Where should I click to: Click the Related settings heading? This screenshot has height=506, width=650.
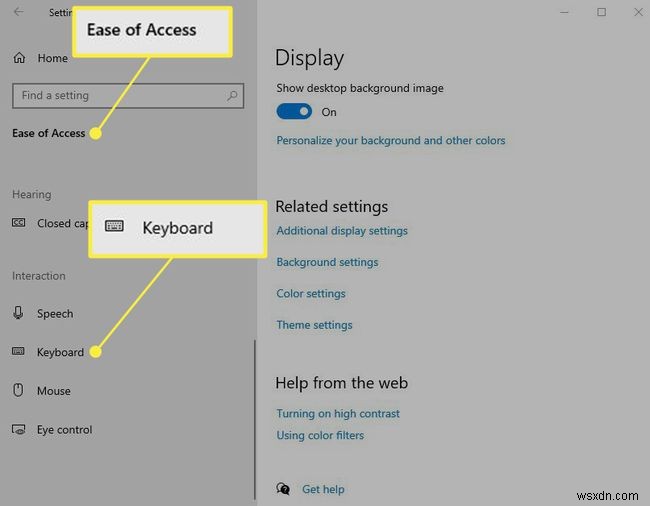tap(332, 206)
